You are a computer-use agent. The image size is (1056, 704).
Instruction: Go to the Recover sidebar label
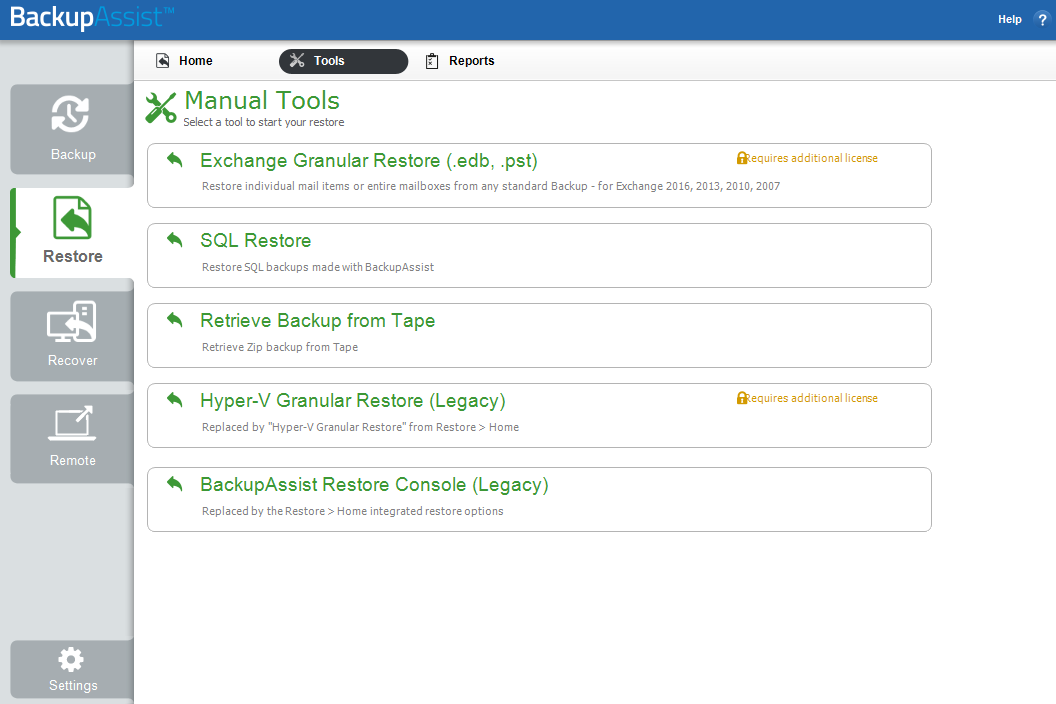pyautogui.click(x=73, y=360)
